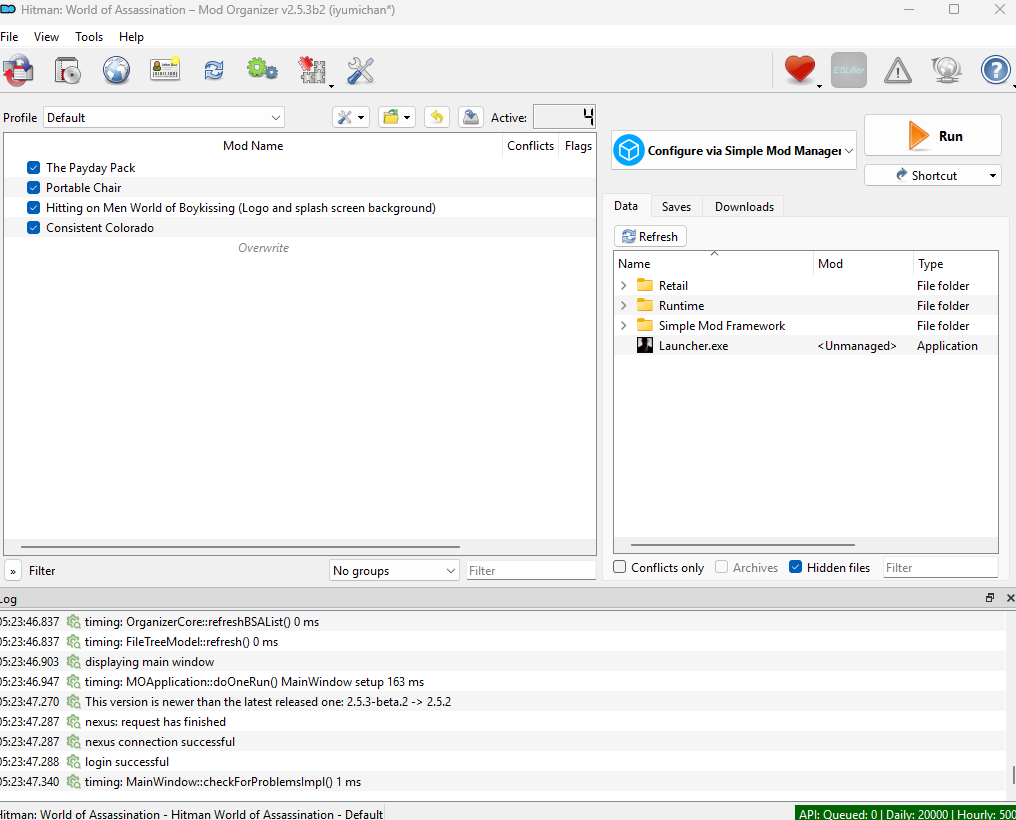The image size is (1016, 820).
Task: Disable the Consistent Colorado mod checkbox
Action: pyautogui.click(x=33, y=228)
